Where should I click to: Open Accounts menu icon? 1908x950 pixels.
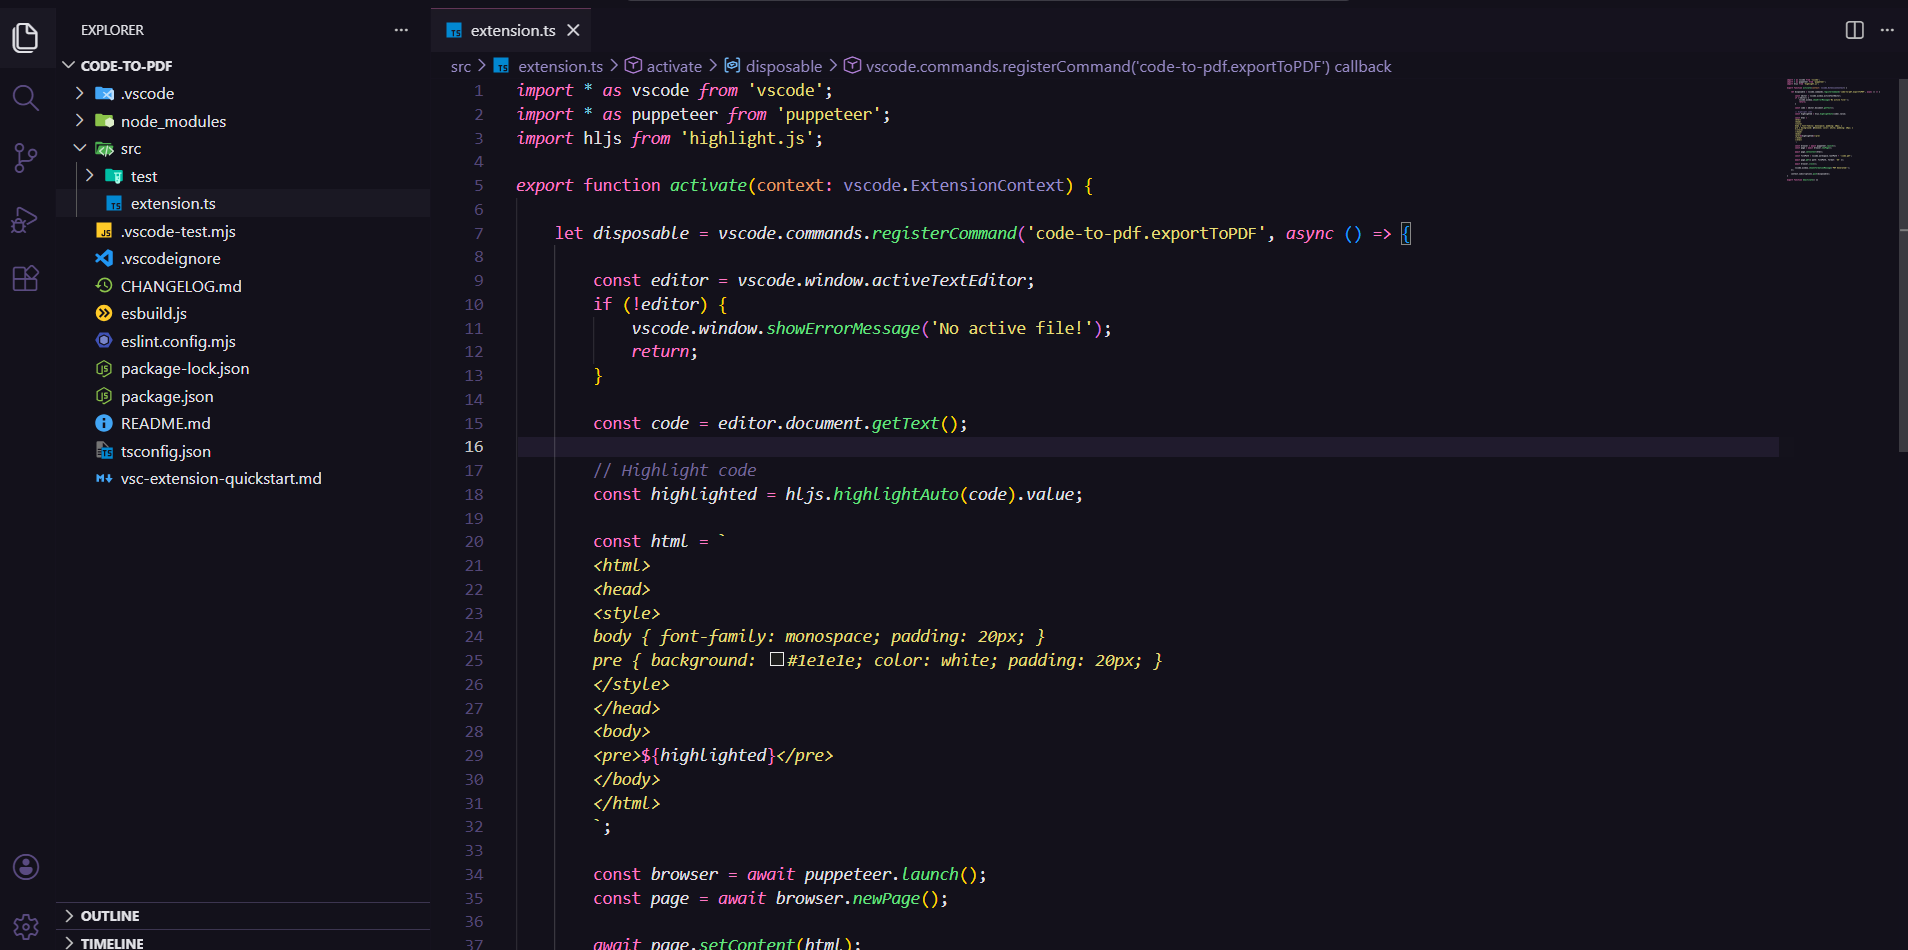click(x=26, y=867)
